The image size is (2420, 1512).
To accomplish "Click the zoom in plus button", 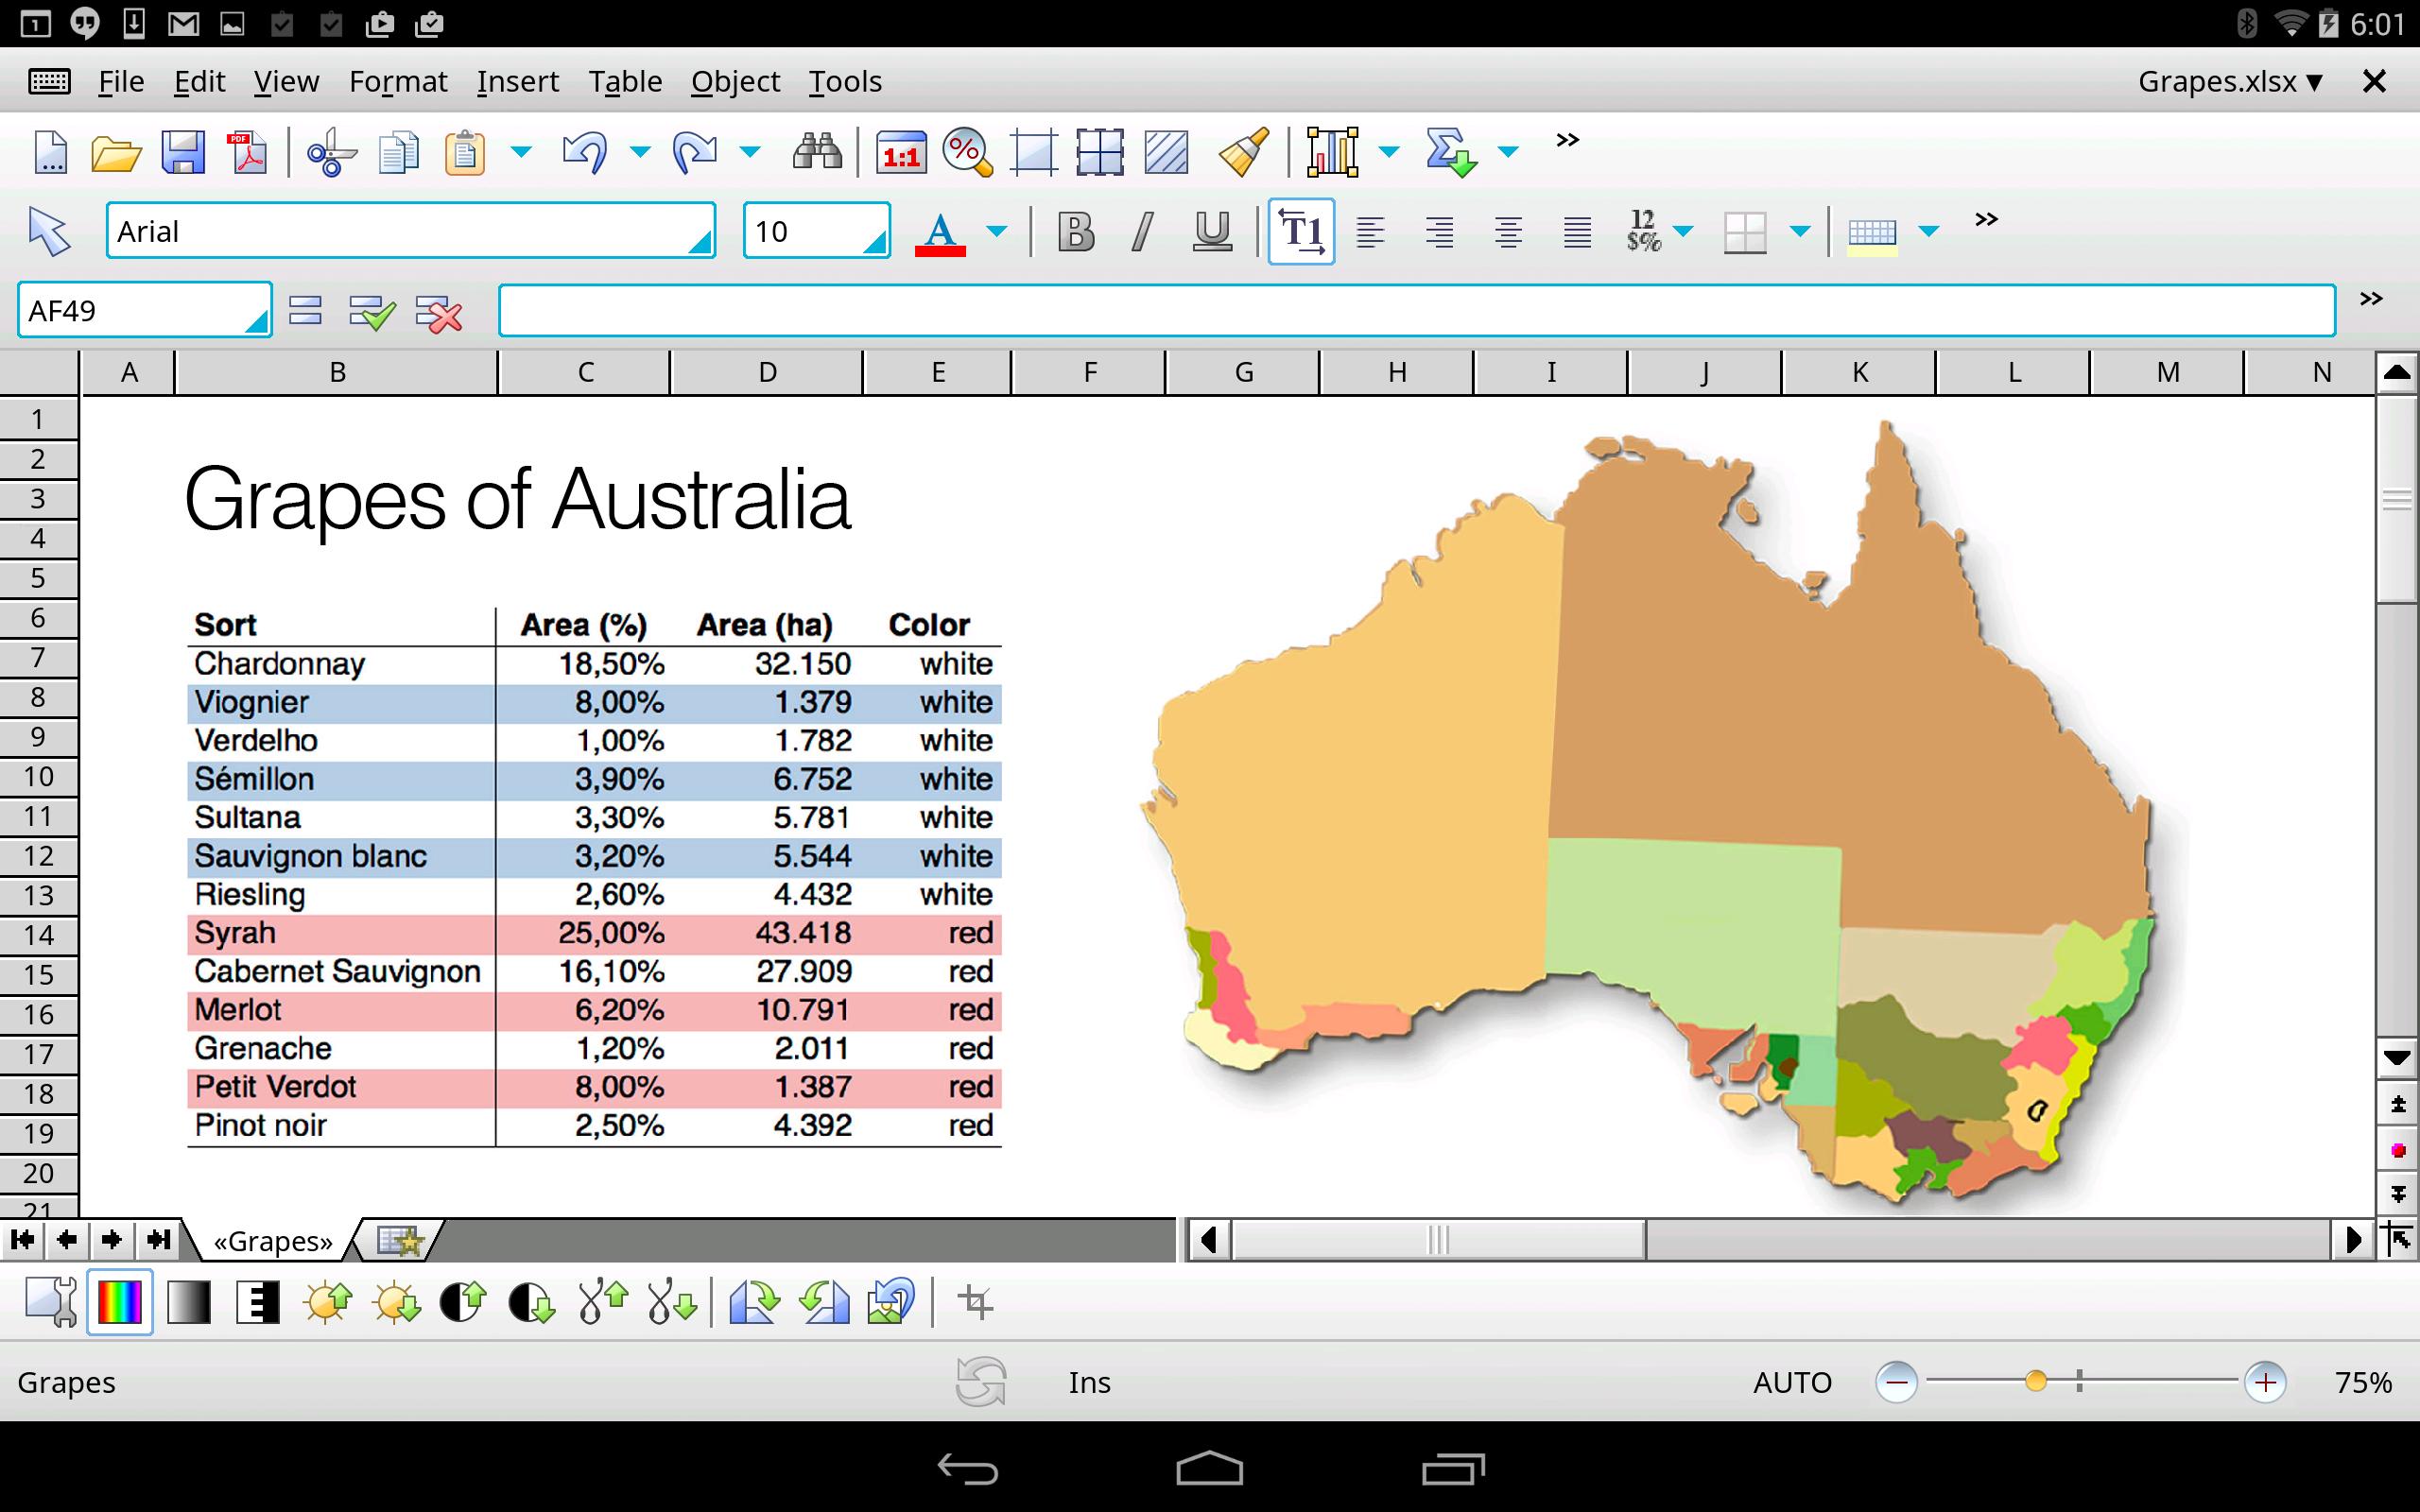I will tap(2264, 1382).
